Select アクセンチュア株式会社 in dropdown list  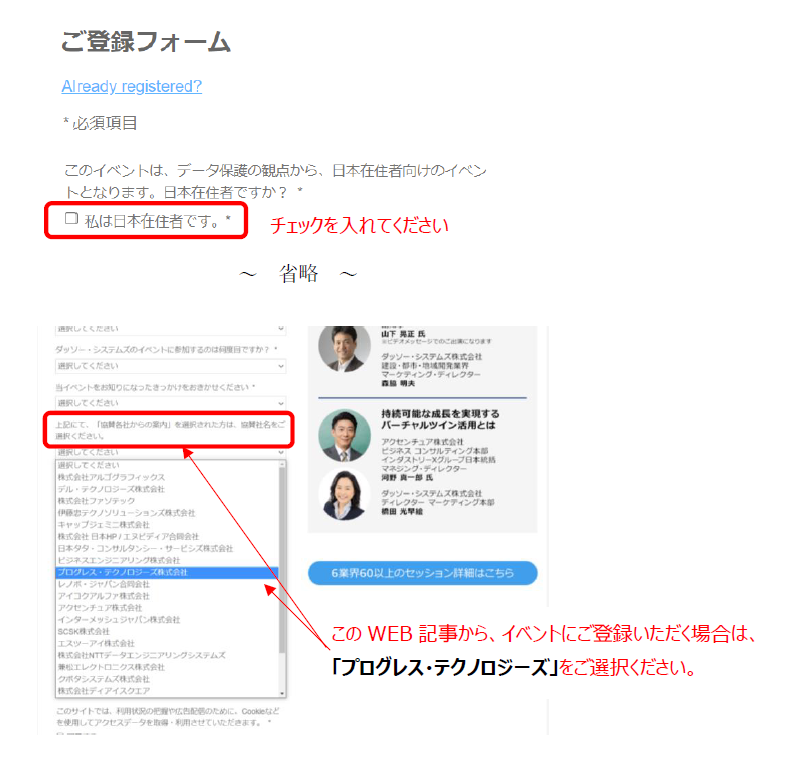pyautogui.click(x=167, y=608)
